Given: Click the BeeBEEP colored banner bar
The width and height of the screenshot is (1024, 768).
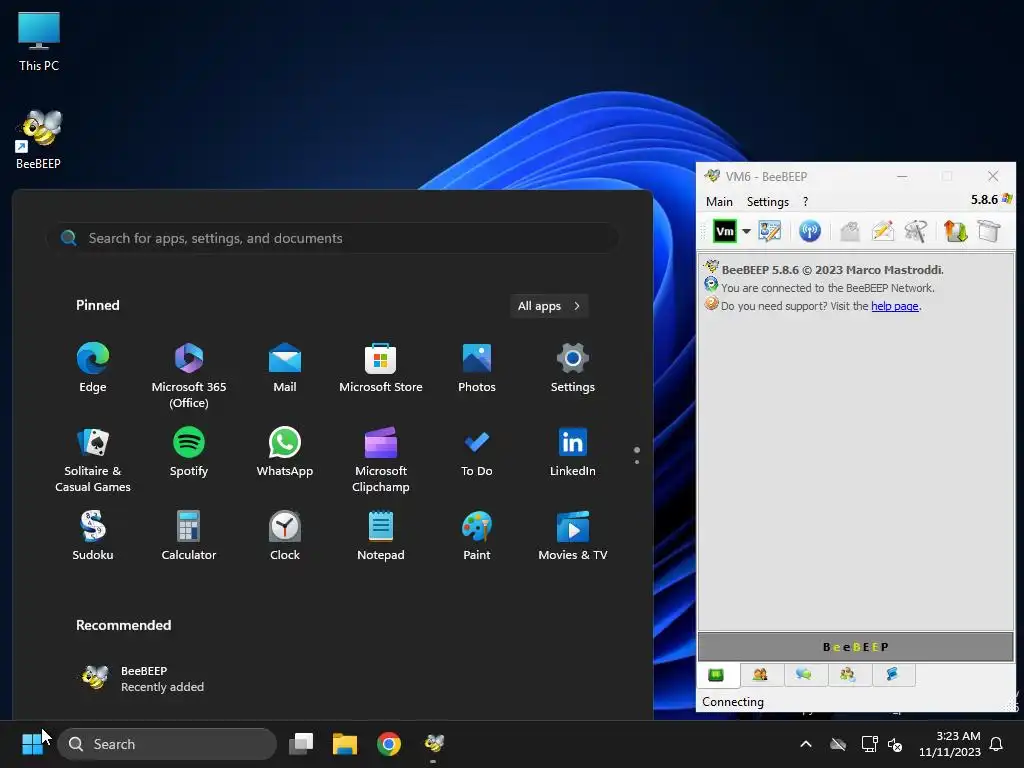Looking at the screenshot, I should 856,647.
